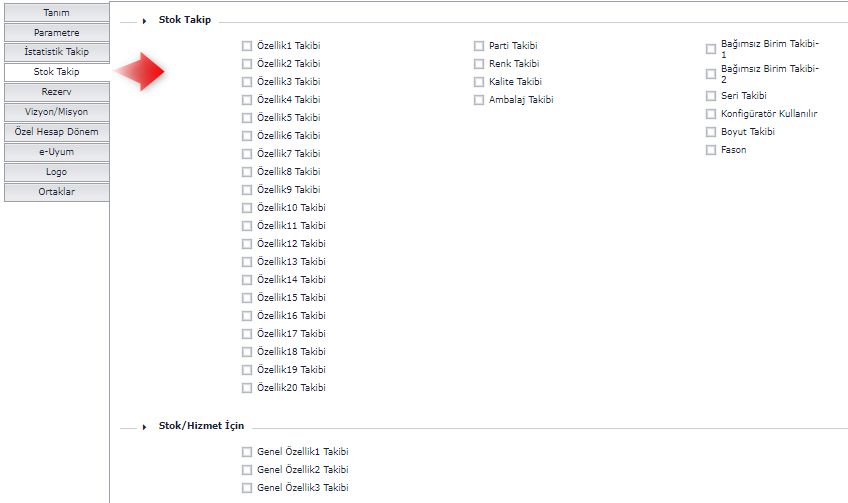Enable Seri Takibi checkbox
This screenshot has width=848, height=503.
(x=711, y=96)
